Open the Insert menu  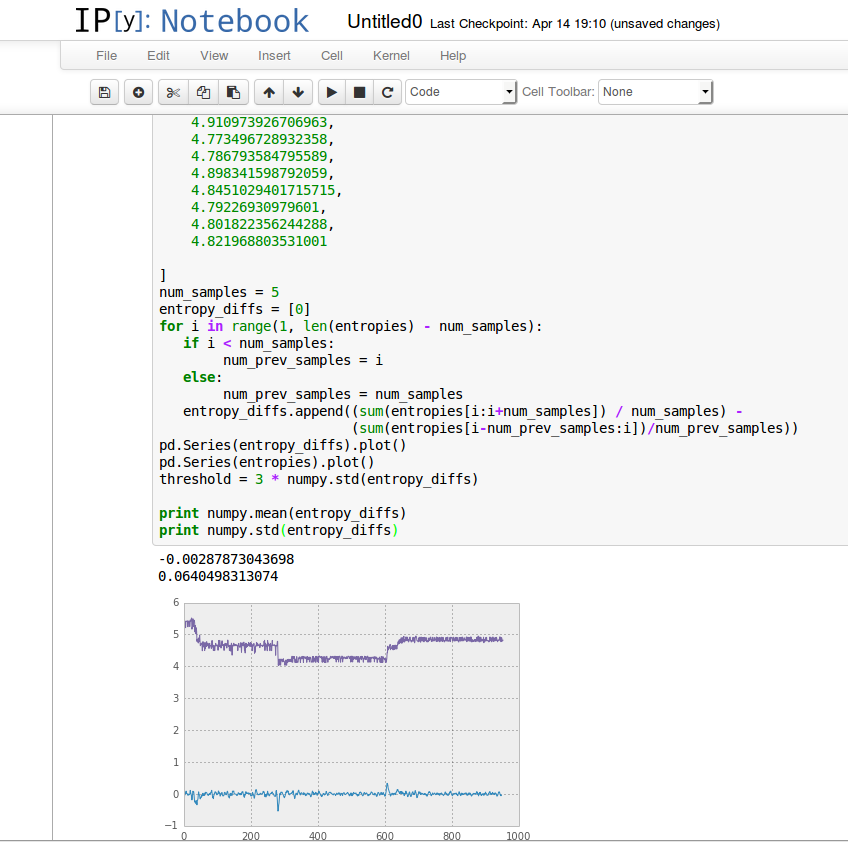point(274,56)
